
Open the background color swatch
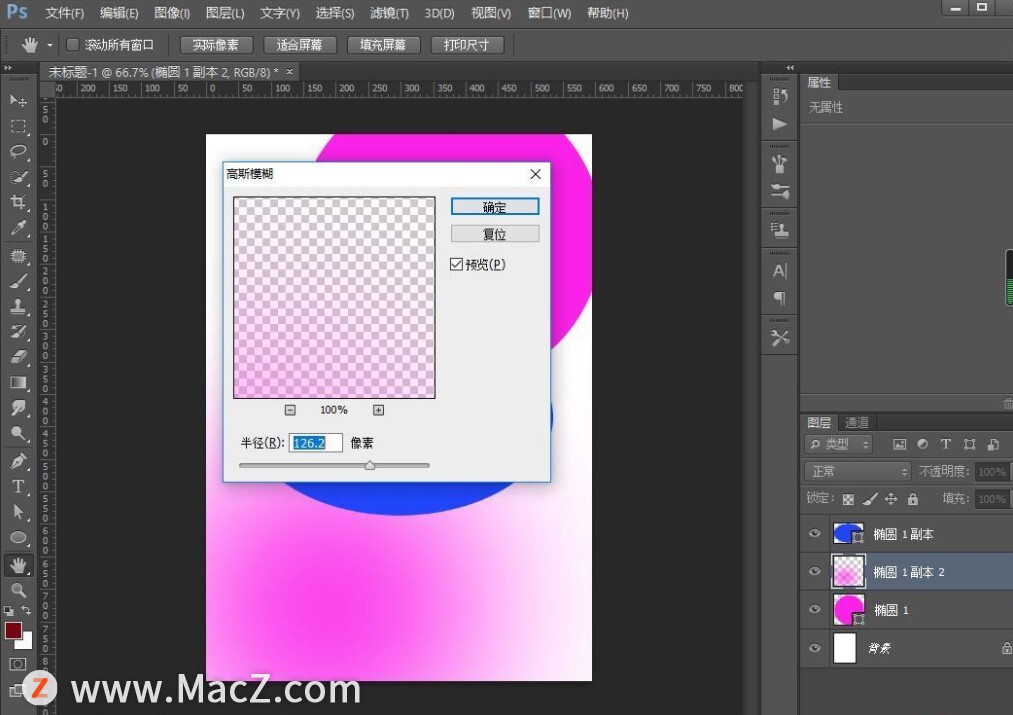coord(25,642)
